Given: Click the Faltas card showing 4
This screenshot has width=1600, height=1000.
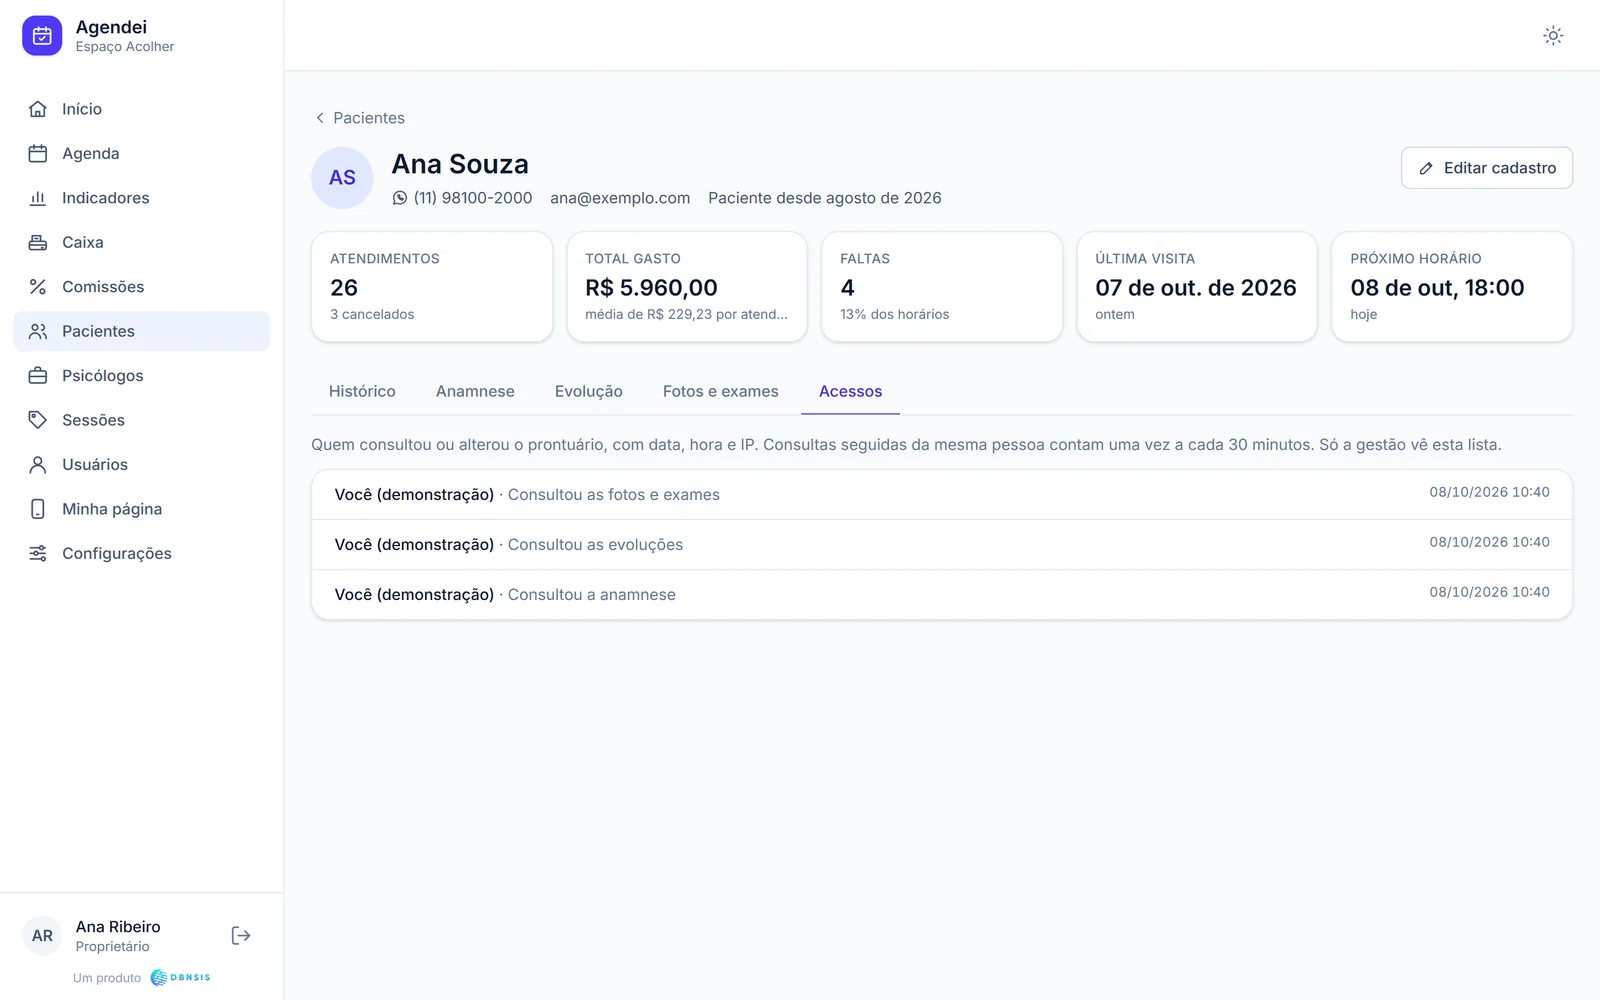Looking at the screenshot, I should [x=942, y=287].
